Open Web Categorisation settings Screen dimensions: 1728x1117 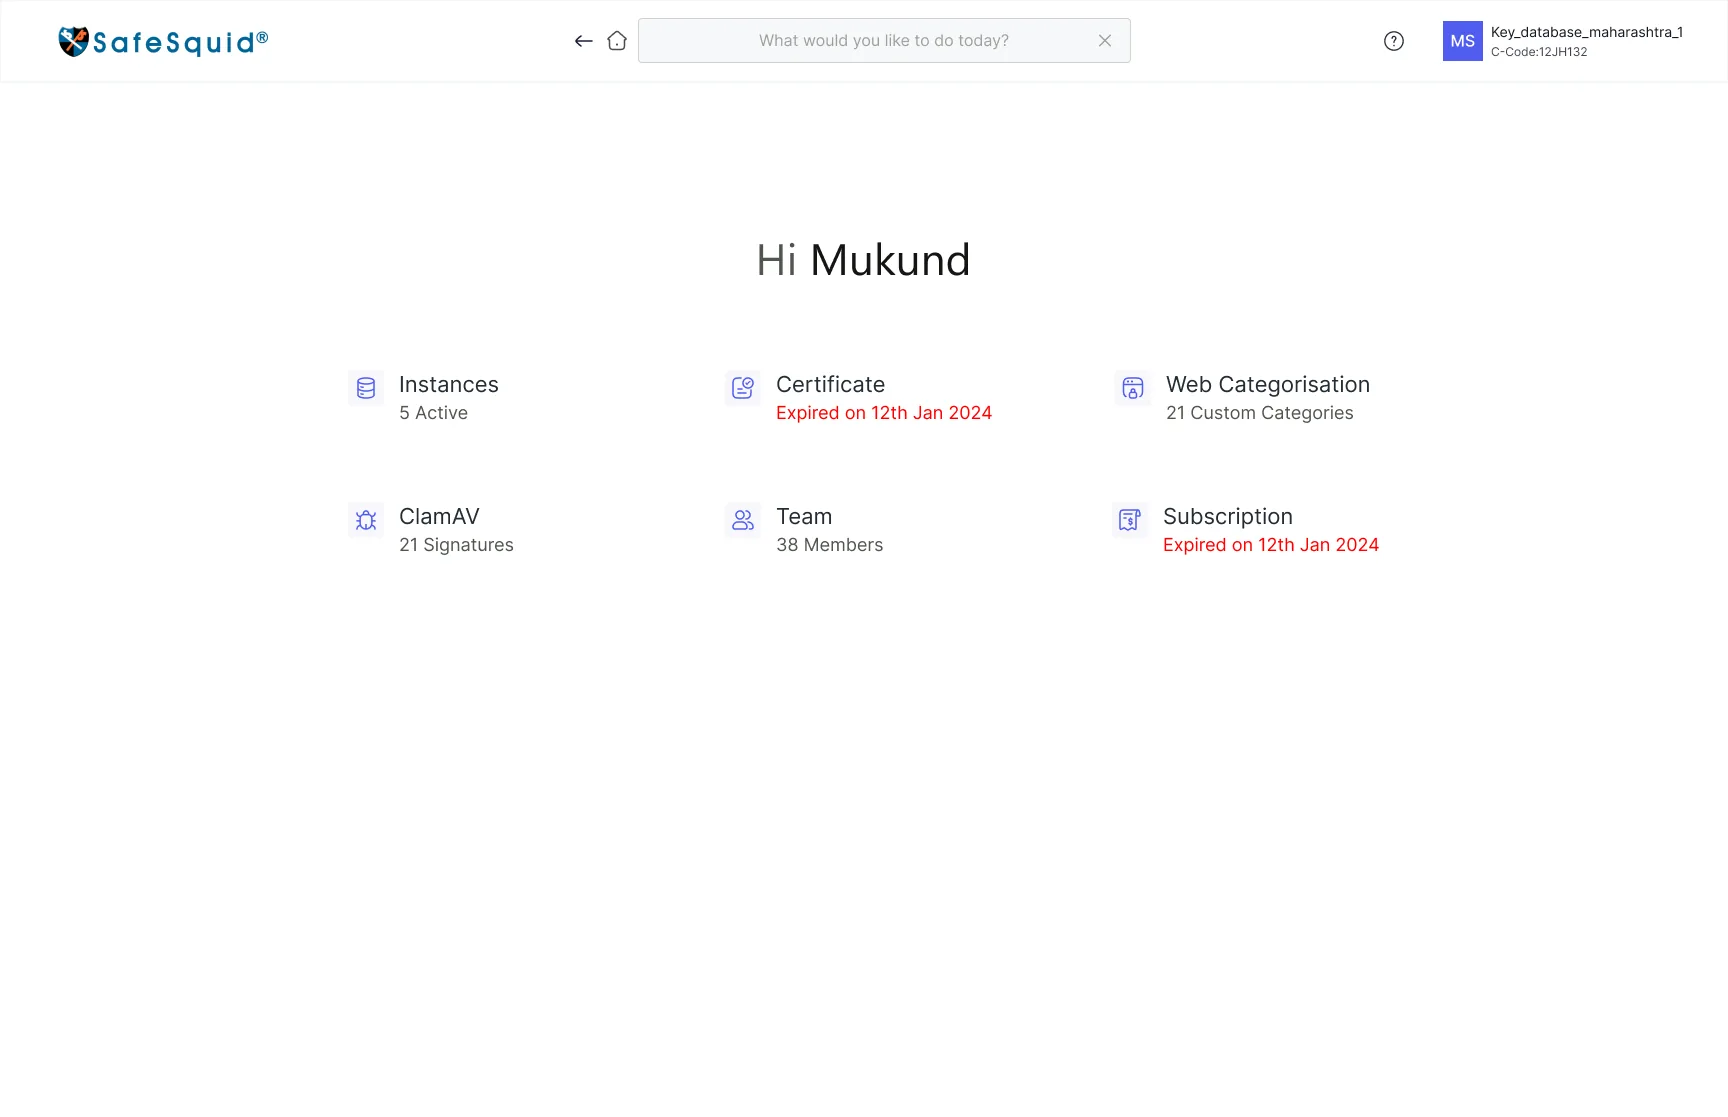(x=1268, y=385)
